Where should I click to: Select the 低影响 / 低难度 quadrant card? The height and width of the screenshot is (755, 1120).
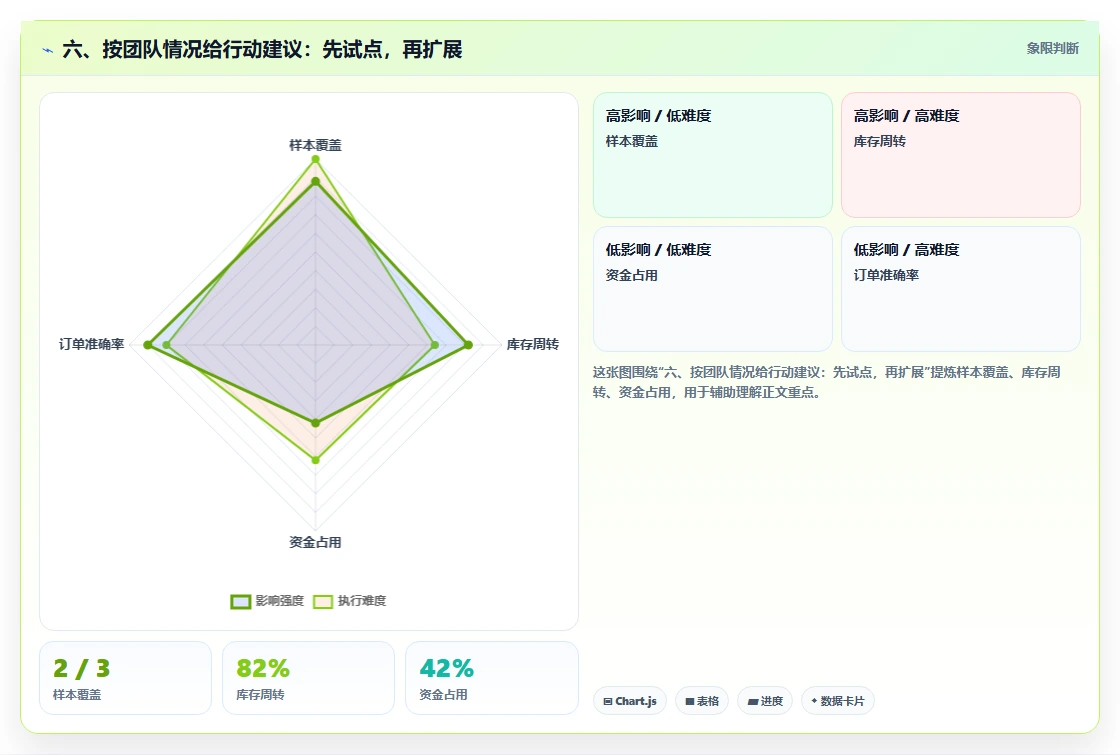point(713,289)
